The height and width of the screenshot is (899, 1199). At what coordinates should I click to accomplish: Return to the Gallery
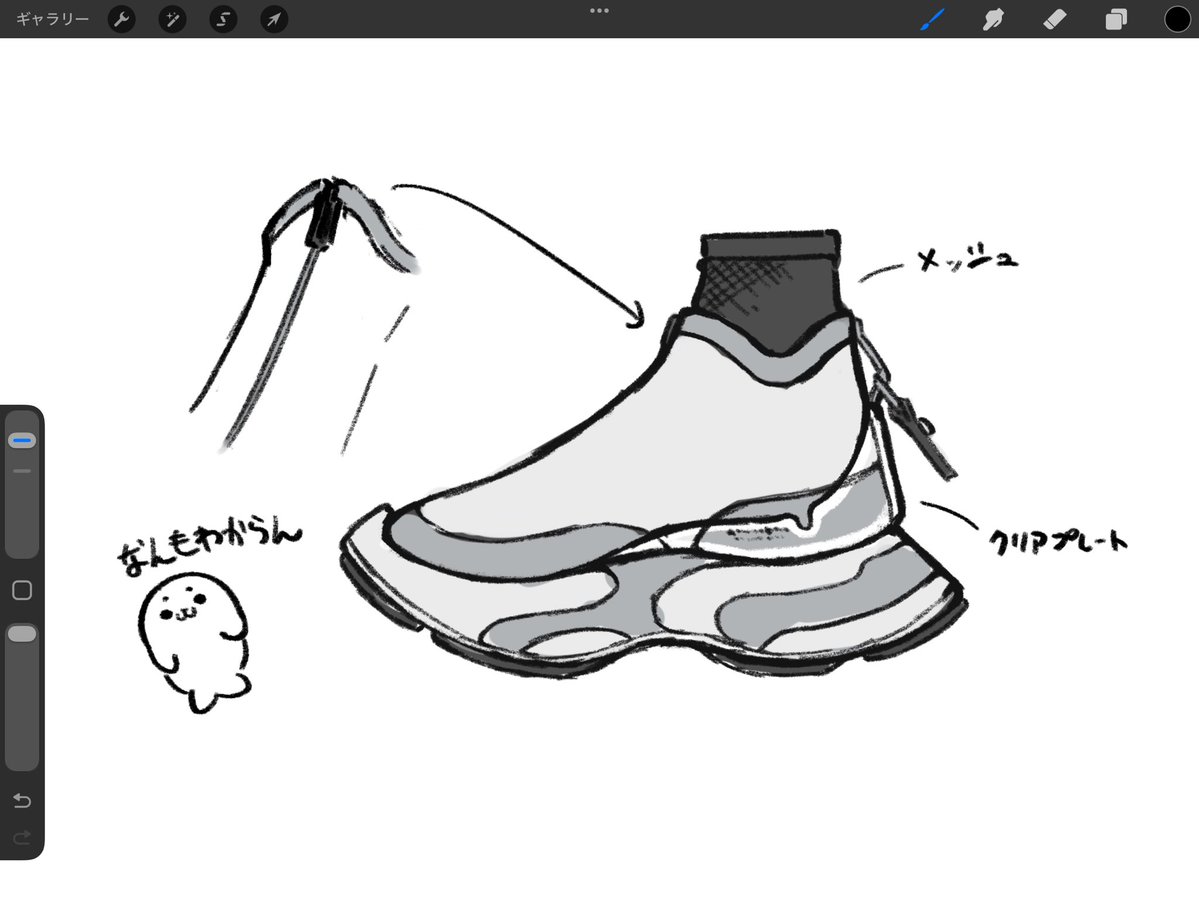(52, 19)
